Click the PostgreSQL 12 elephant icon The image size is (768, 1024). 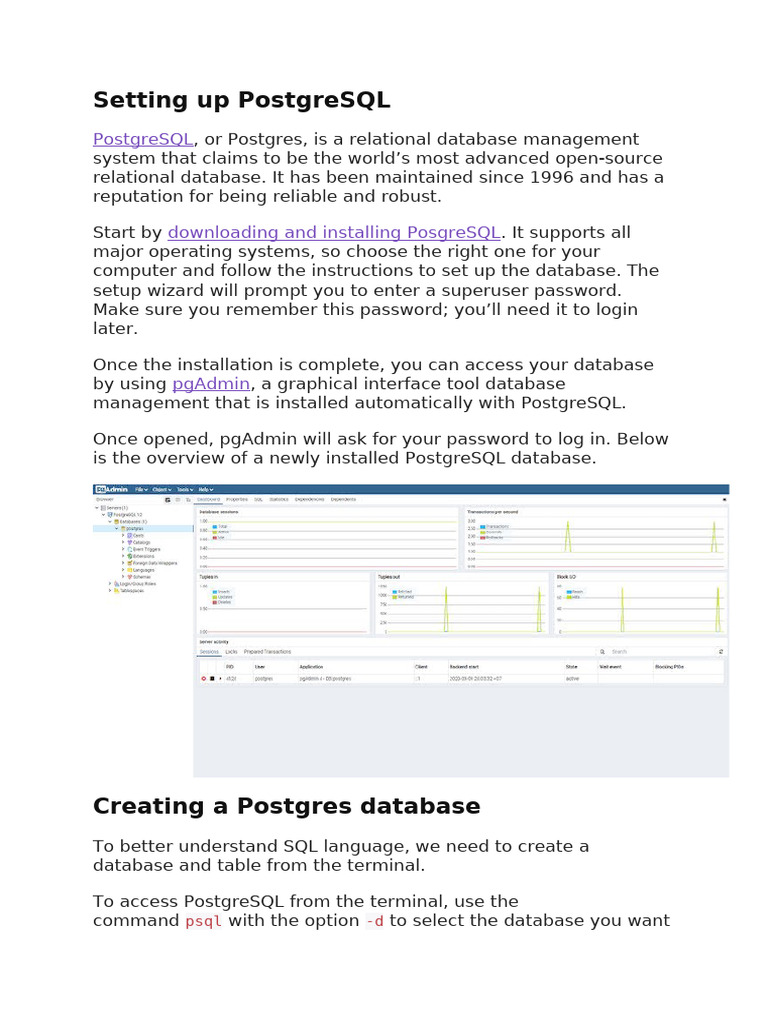click(x=110, y=515)
